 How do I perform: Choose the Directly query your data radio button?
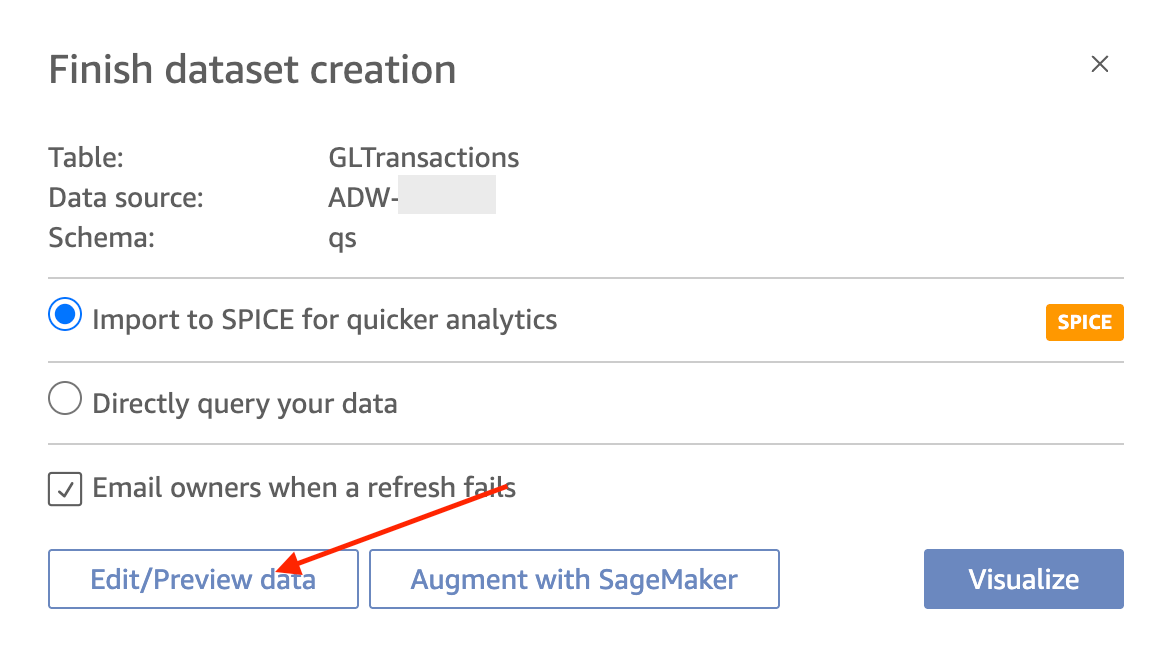point(65,399)
